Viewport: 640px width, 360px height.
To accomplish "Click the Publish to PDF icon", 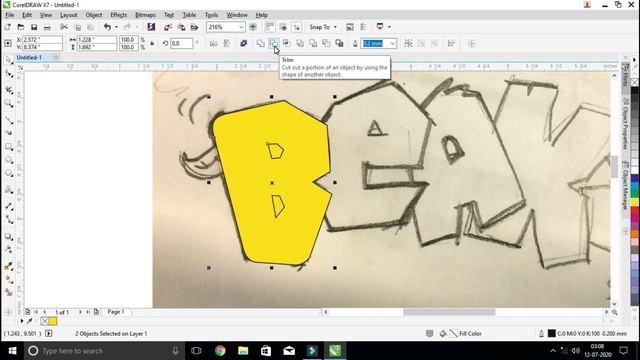I will [x=195, y=27].
